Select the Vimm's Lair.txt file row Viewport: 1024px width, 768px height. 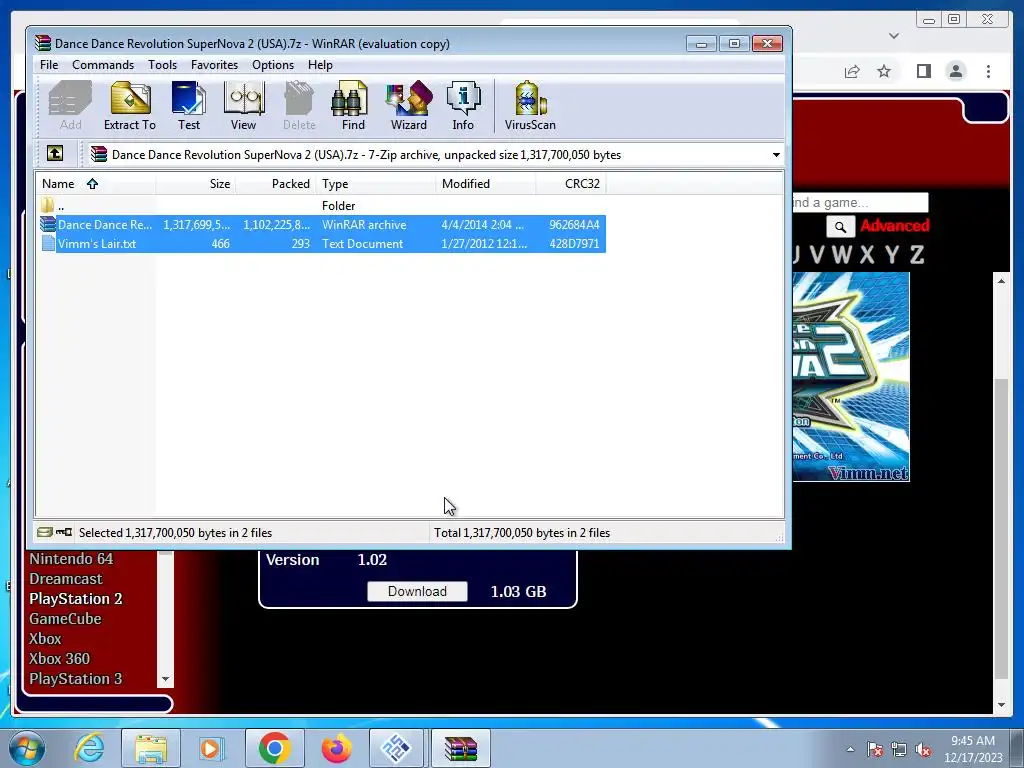(x=323, y=244)
